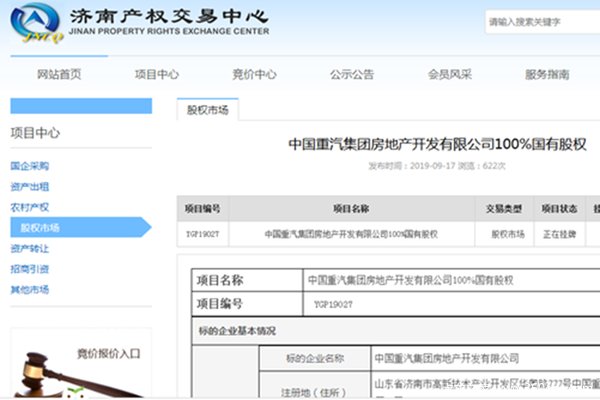Open 服务指南 in the navigation bar
600x400 pixels.
click(x=547, y=74)
